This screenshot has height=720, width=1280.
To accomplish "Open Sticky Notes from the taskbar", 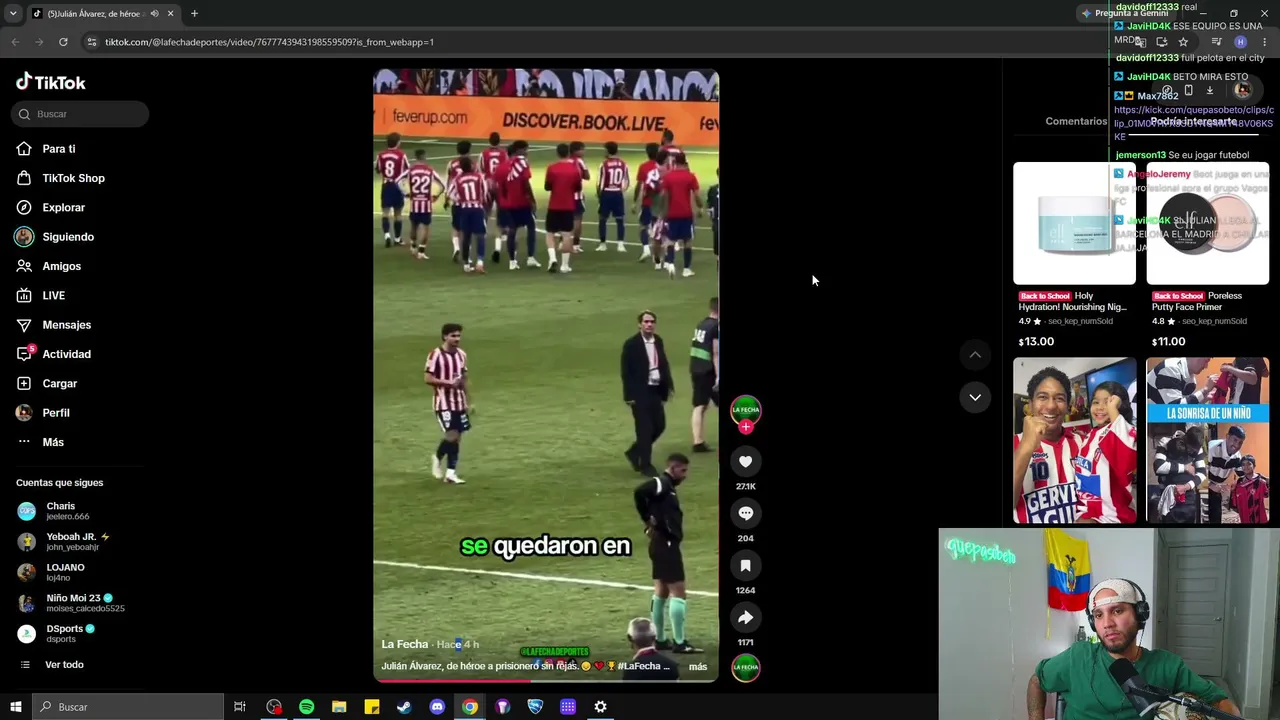I will point(372,707).
